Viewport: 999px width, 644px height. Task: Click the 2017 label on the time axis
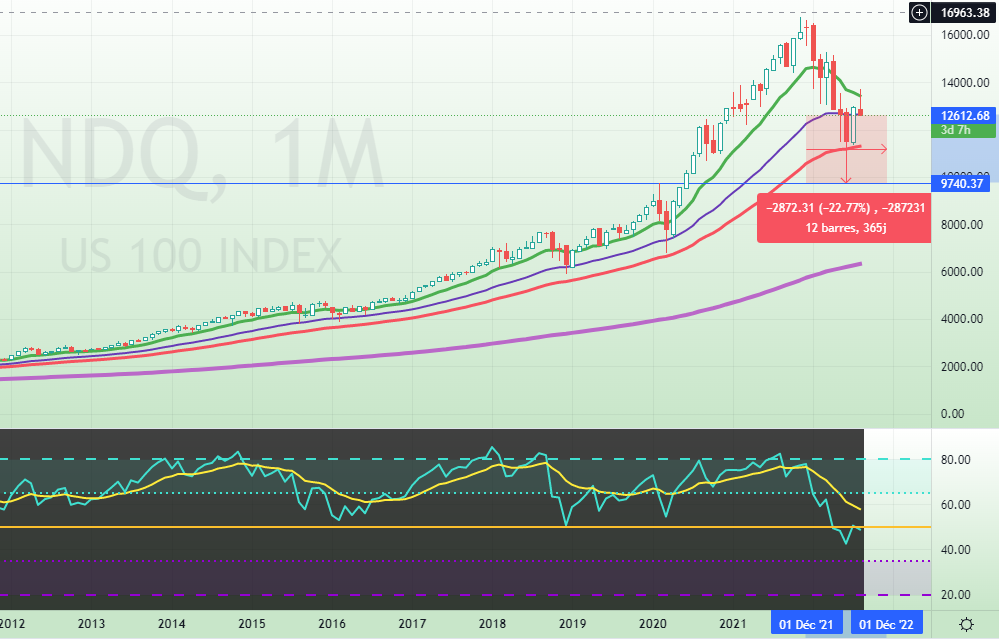(x=412, y=624)
